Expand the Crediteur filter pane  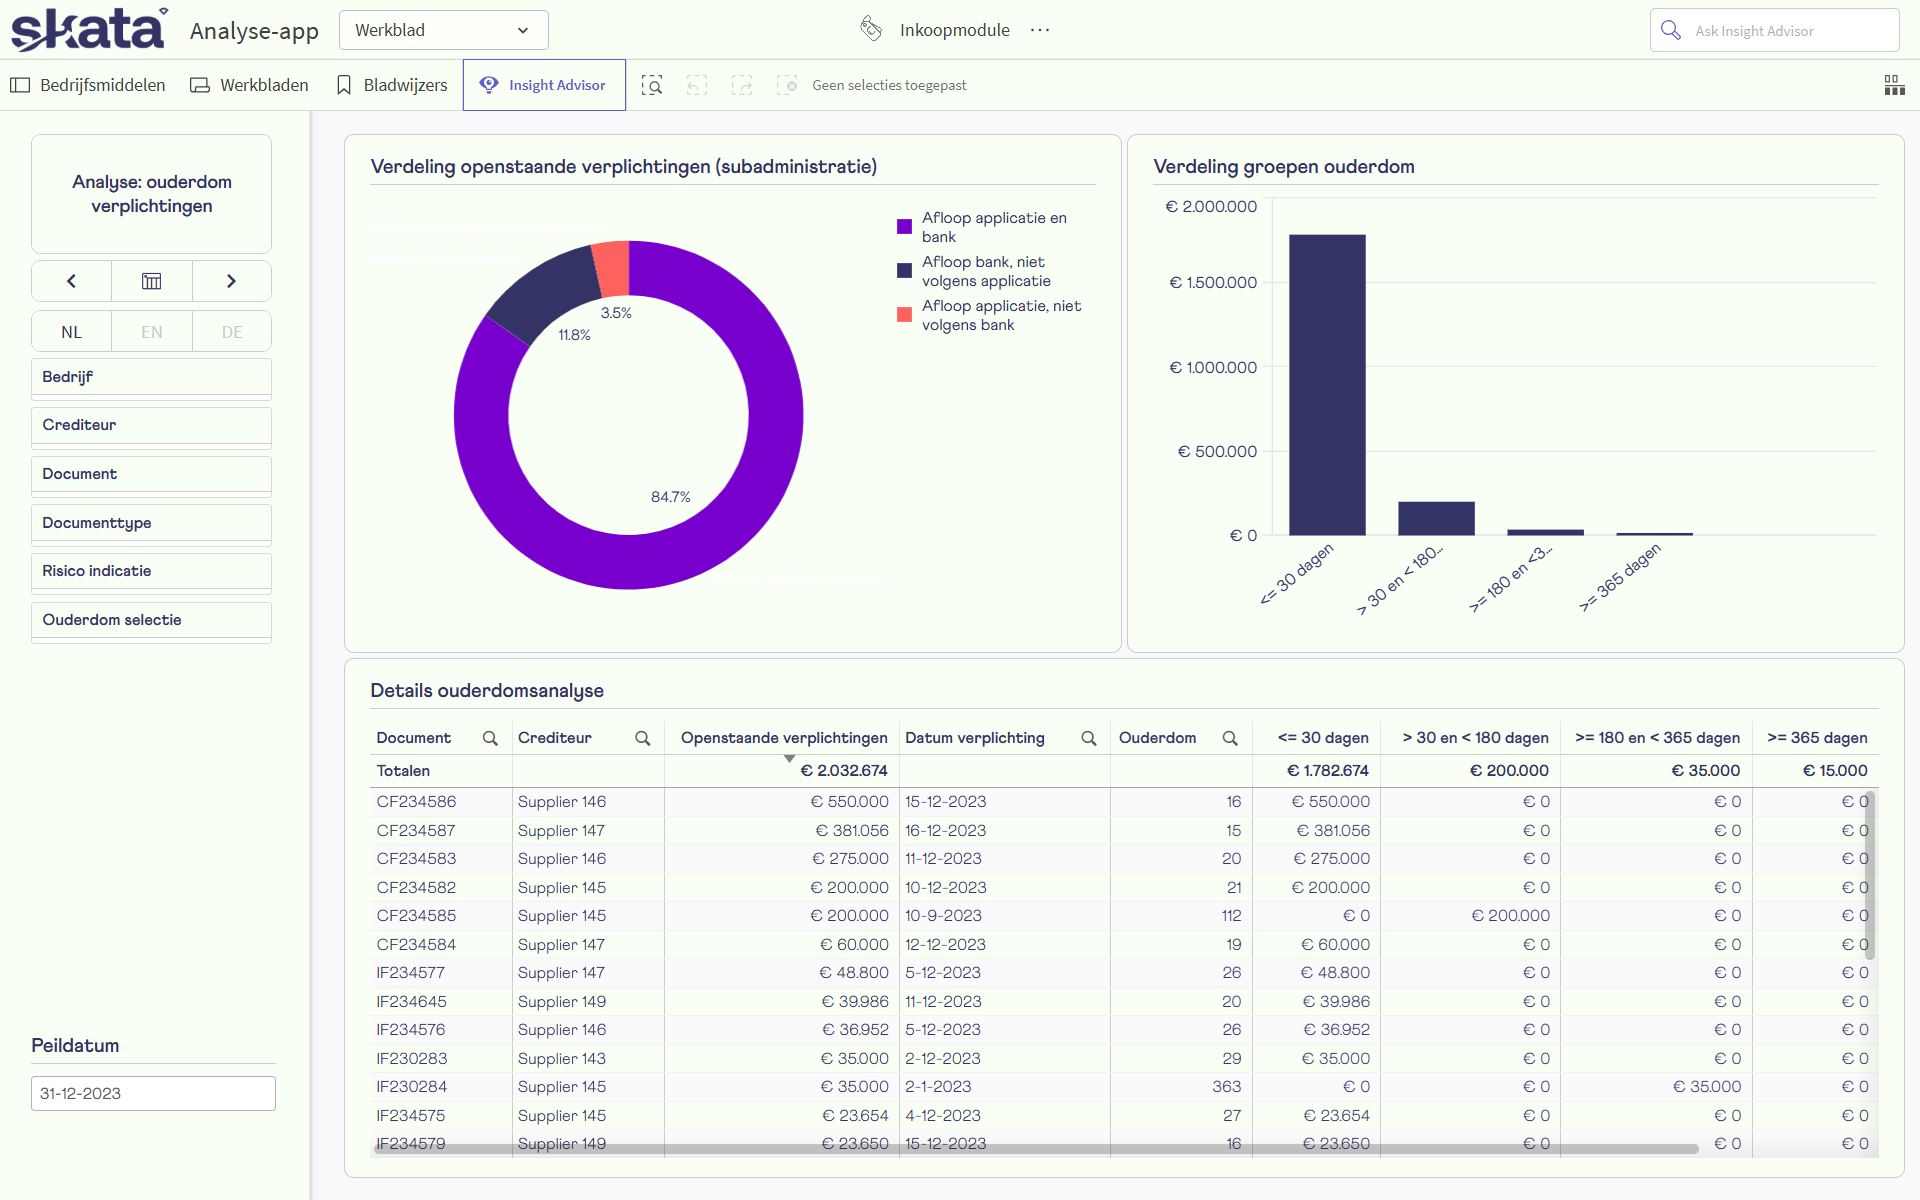click(x=151, y=425)
